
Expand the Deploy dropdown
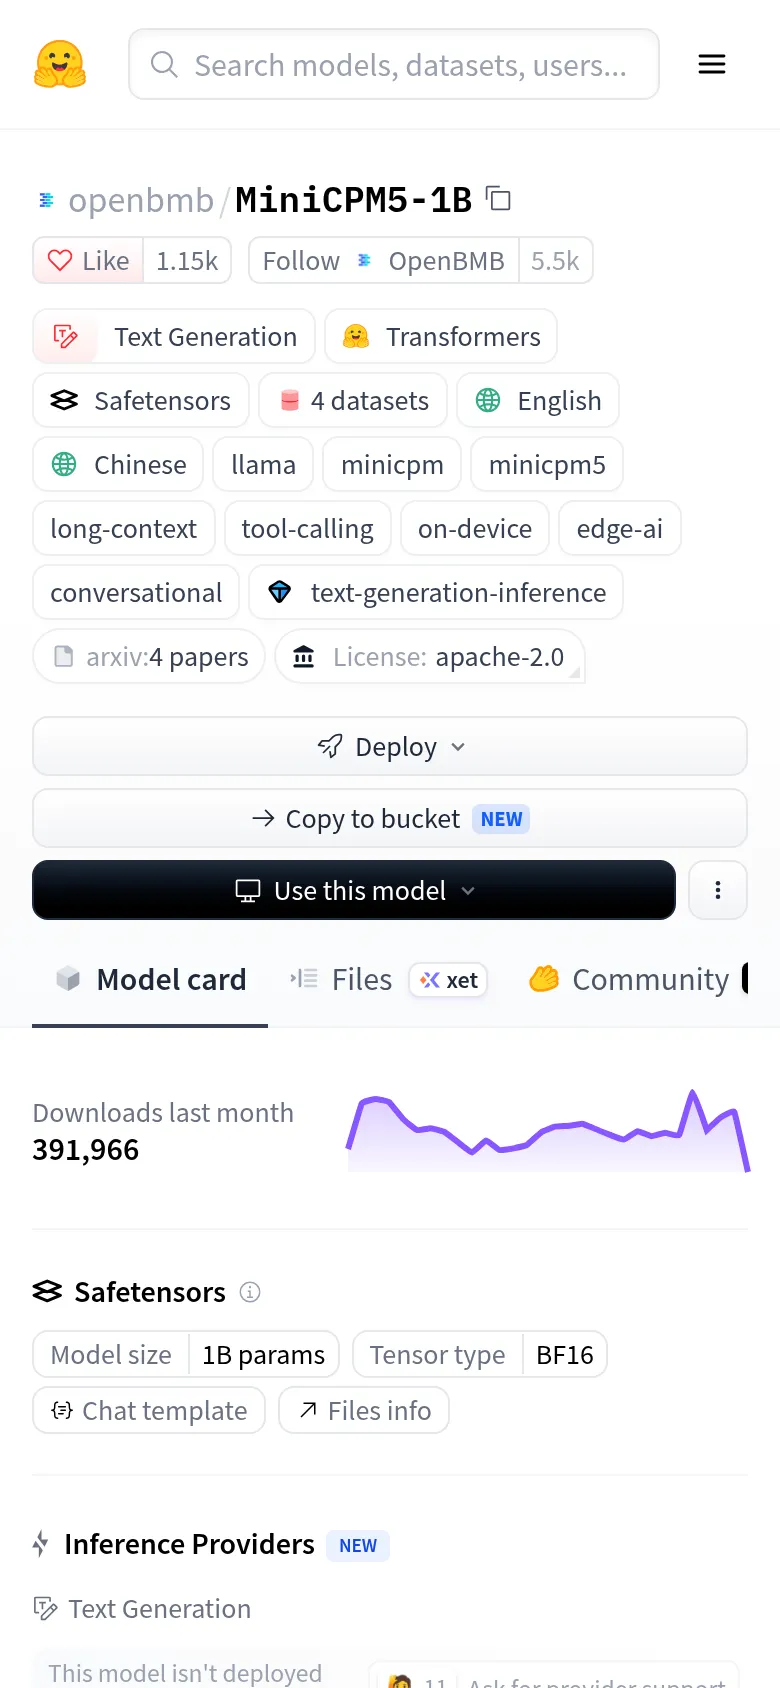[x=390, y=746]
